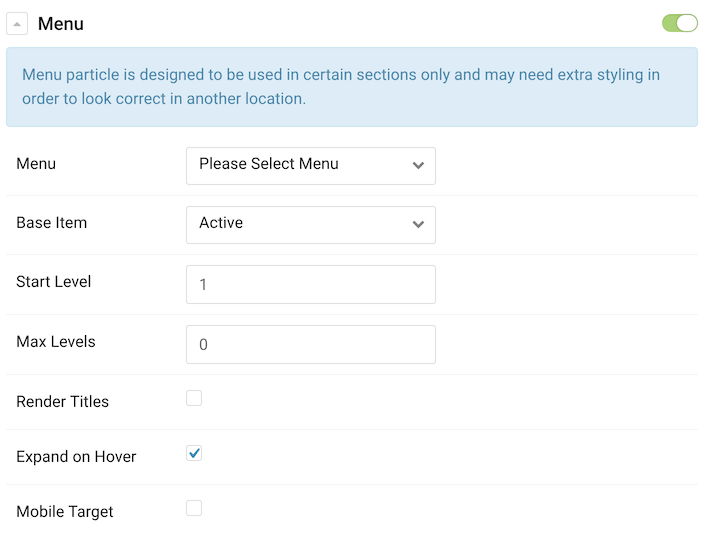Enable the Render Titles checkbox

click(194, 398)
